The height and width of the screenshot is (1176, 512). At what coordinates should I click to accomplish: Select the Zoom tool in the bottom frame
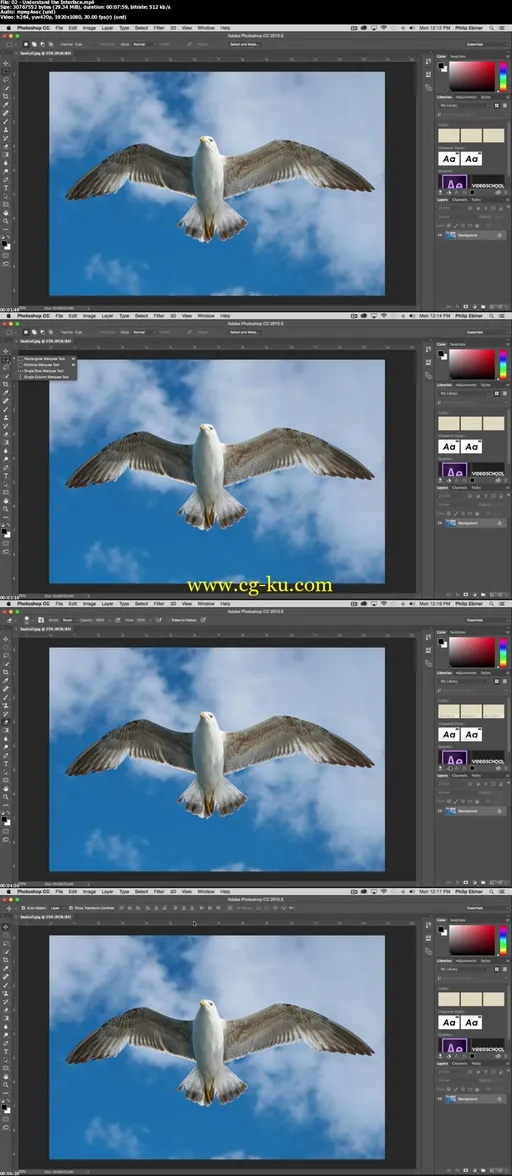click(5, 1084)
